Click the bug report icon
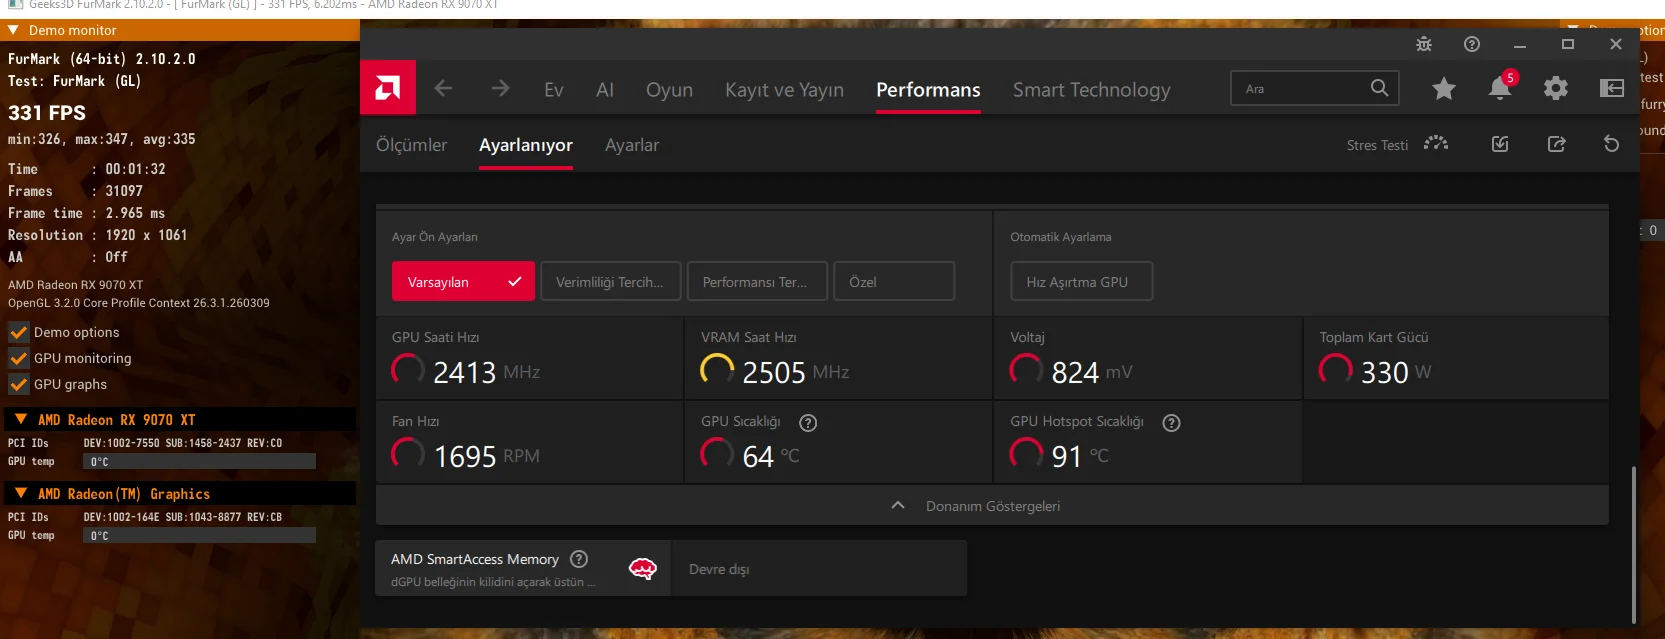The height and width of the screenshot is (639, 1665). click(x=1424, y=44)
